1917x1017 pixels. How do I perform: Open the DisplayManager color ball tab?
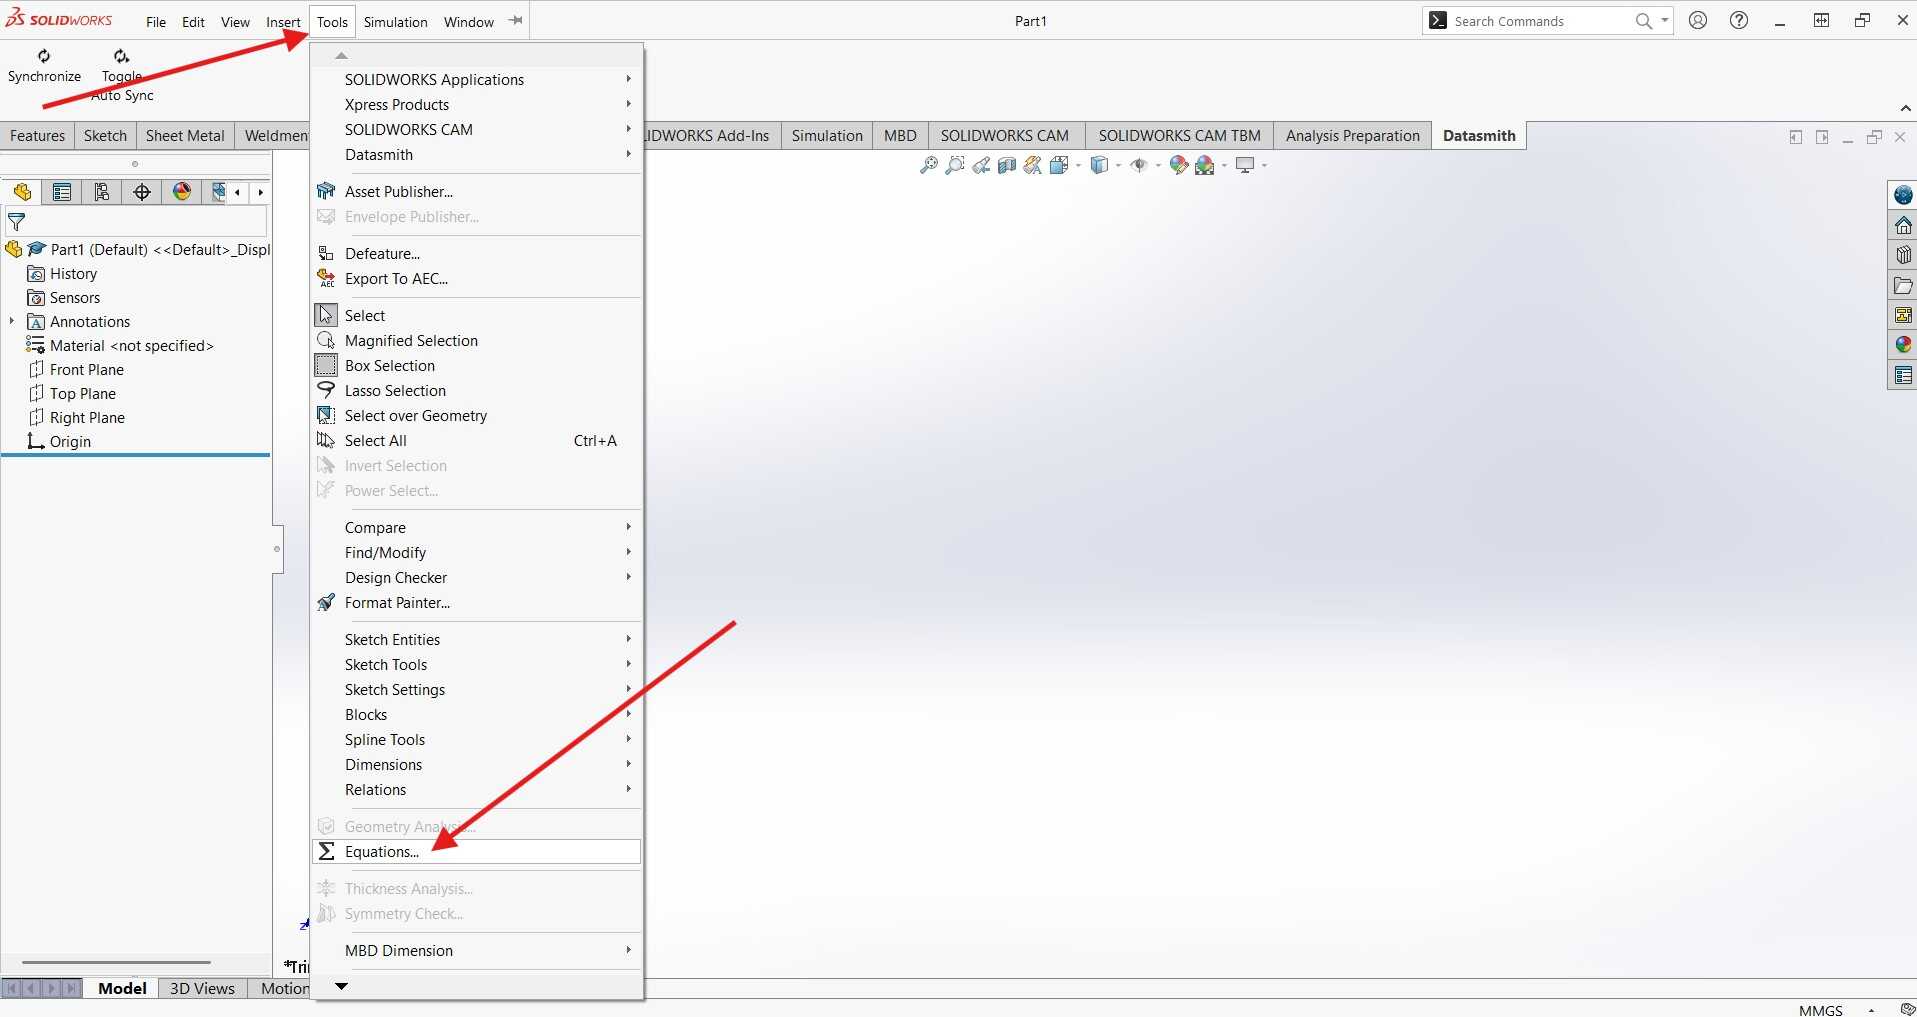click(x=182, y=192)
